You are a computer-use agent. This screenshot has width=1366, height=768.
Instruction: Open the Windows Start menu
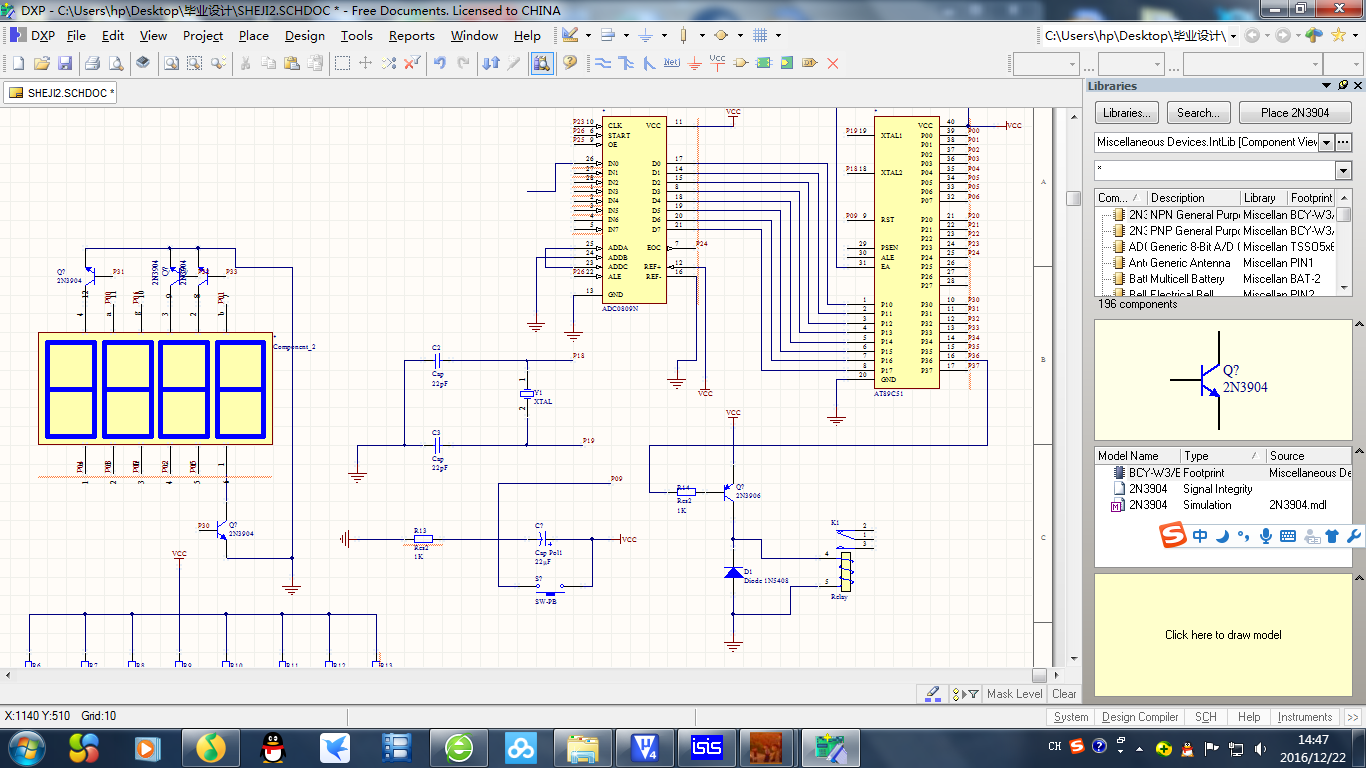[27, 747]
